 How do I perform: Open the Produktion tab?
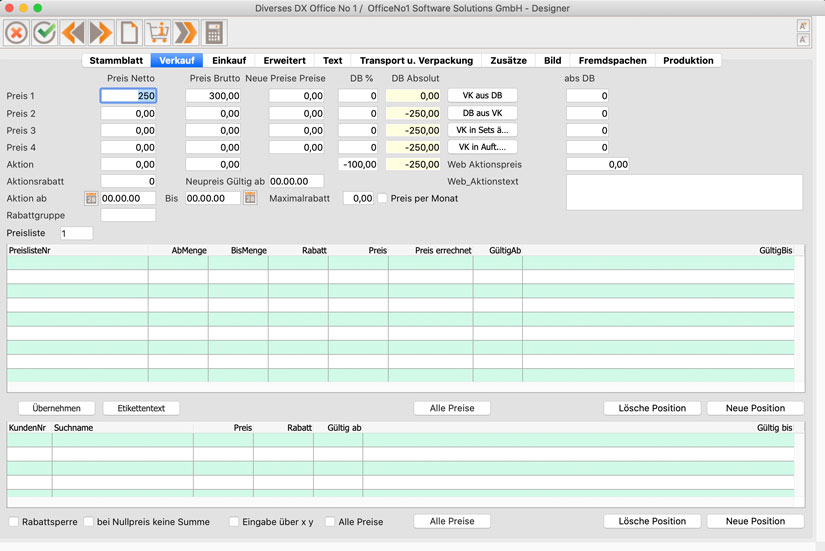click(x=688, y=61)
